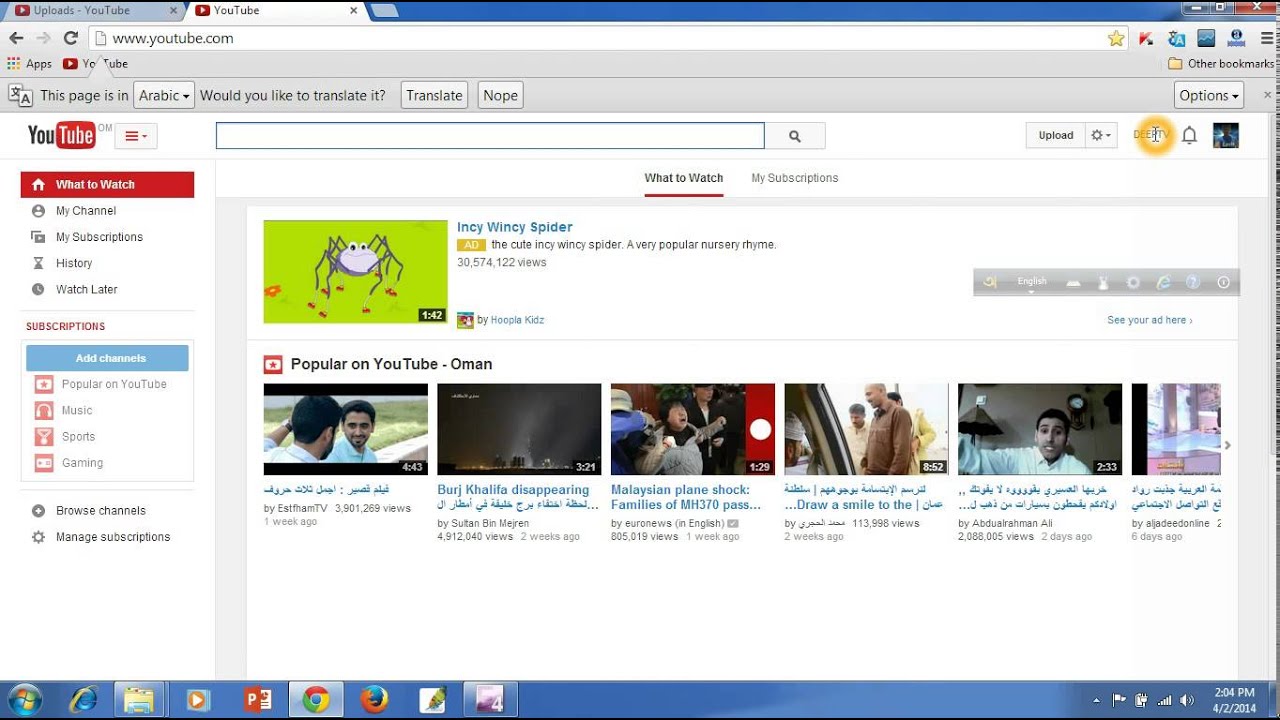Click the taskbar volume speaker icon
Viewport: 1280px width, 720px height.
[1187, 700]
